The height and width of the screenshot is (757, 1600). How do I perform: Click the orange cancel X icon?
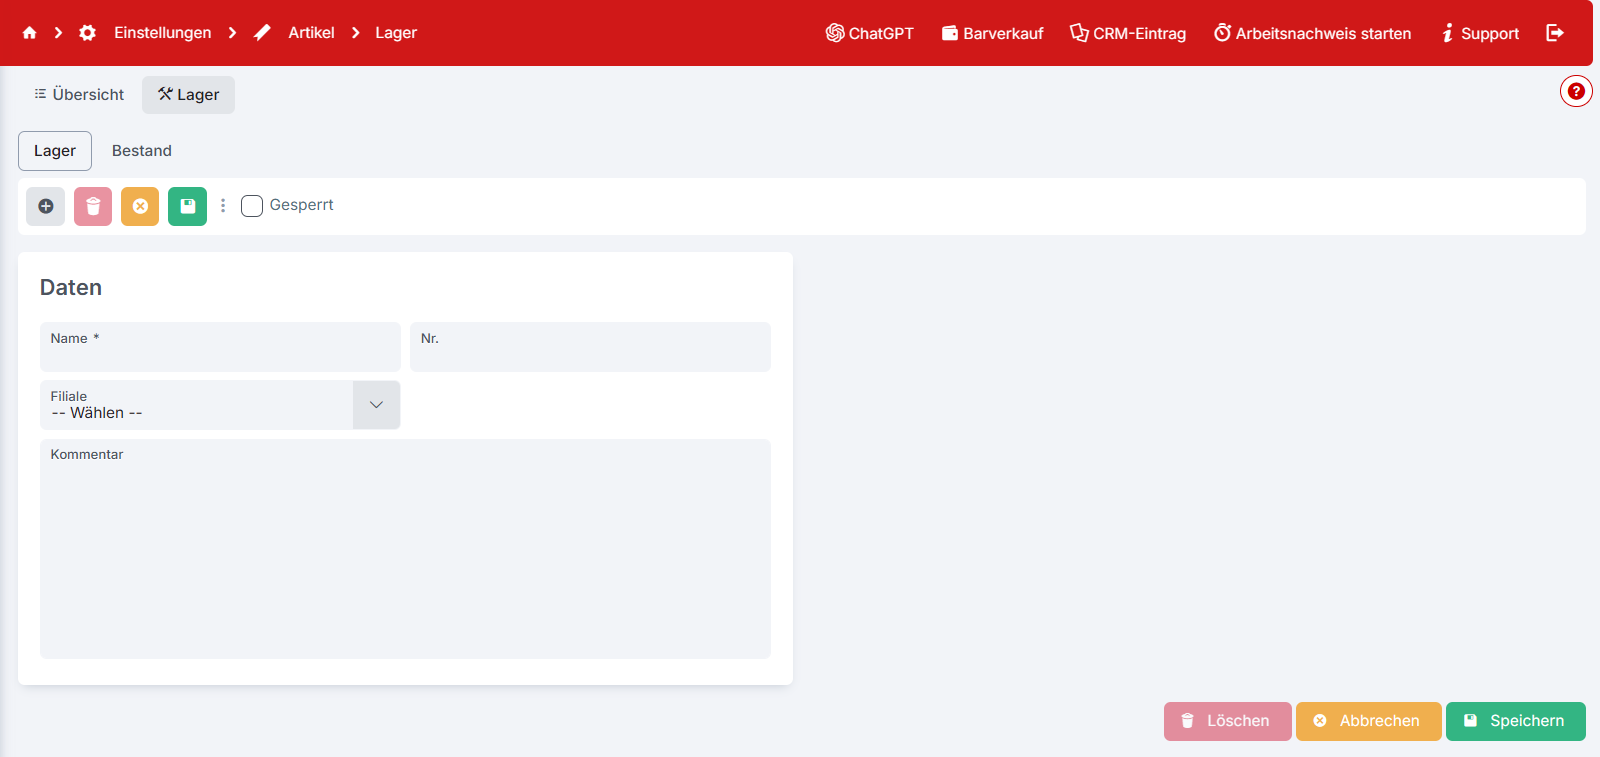140,206
